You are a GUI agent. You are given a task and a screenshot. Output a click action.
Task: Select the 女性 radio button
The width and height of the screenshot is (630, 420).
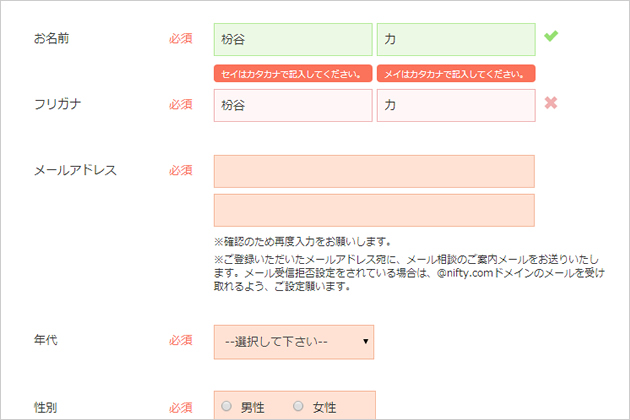coord(298,406)
